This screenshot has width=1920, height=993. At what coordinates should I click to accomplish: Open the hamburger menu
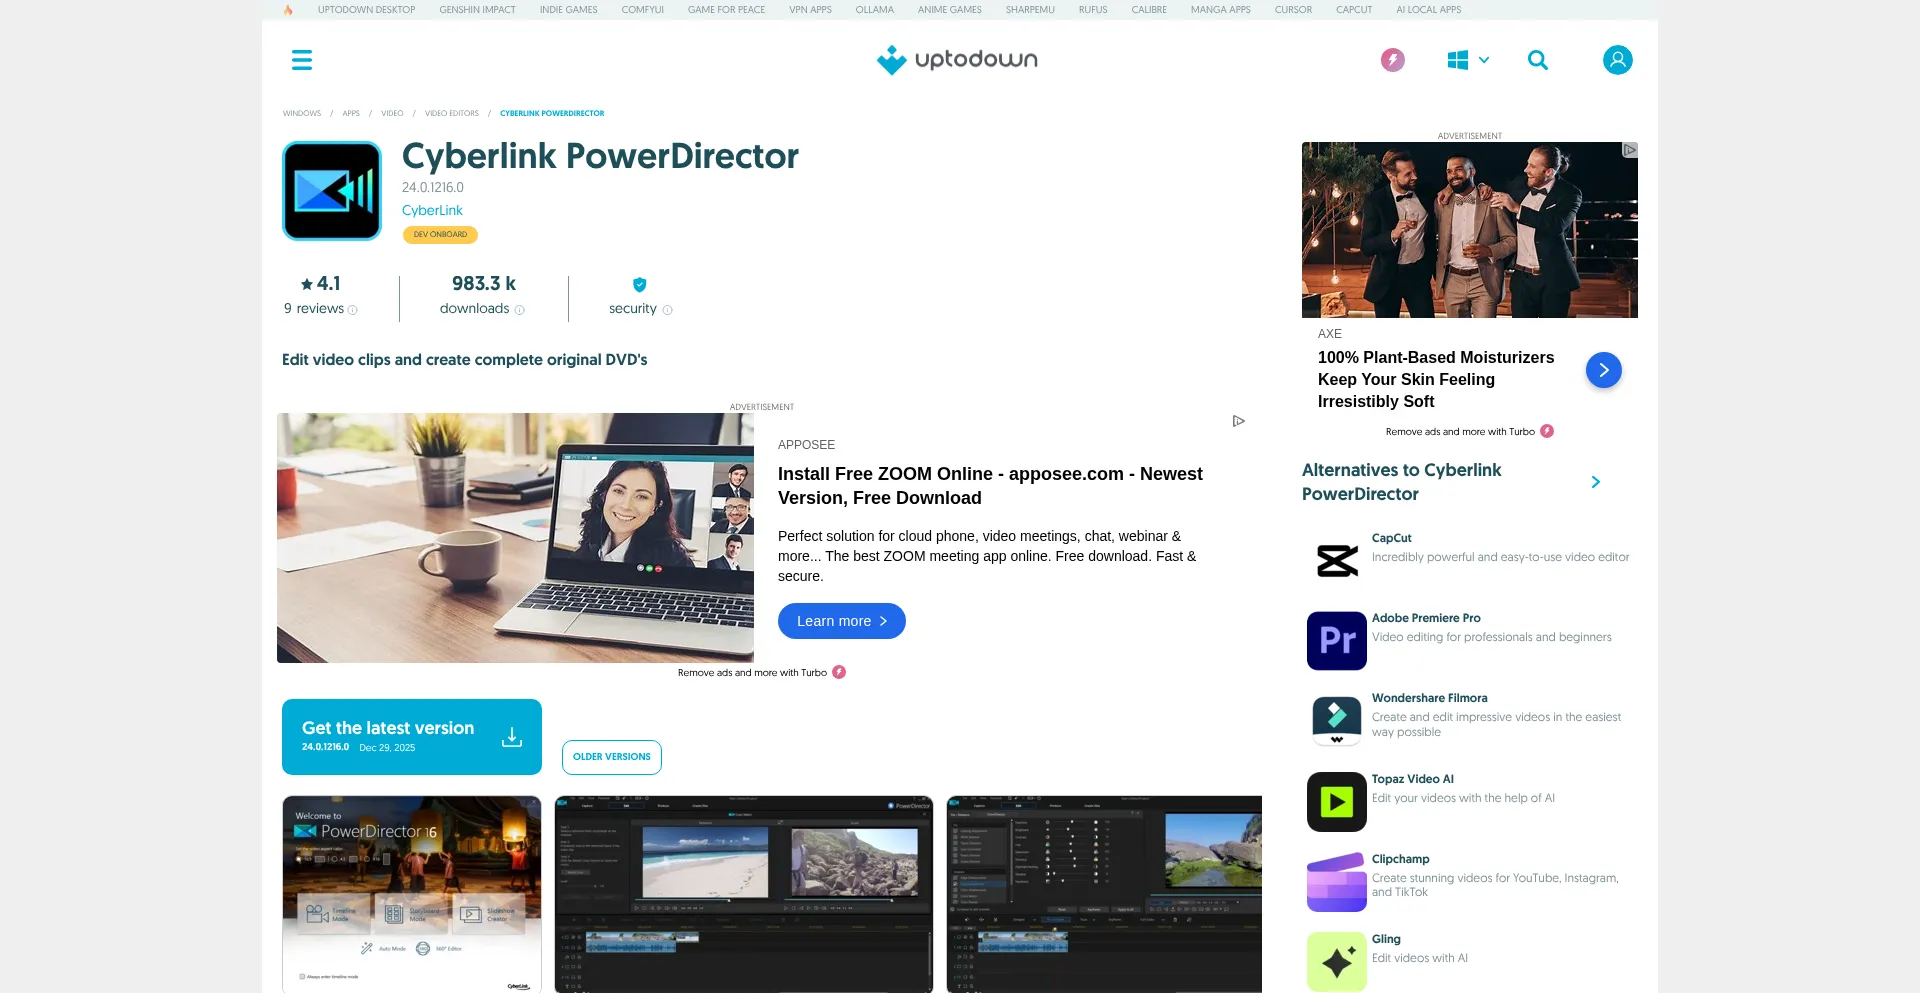click(x=302, y=60)
